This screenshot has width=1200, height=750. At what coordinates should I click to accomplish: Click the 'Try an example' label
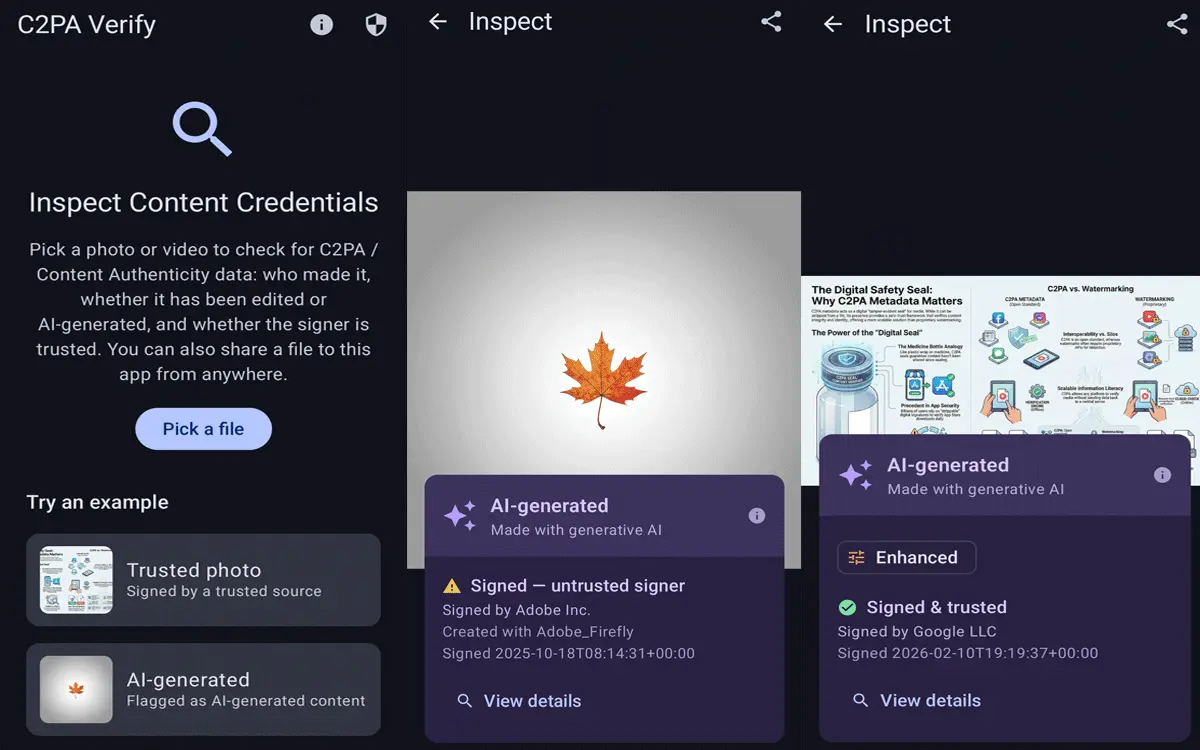(98, 502)
